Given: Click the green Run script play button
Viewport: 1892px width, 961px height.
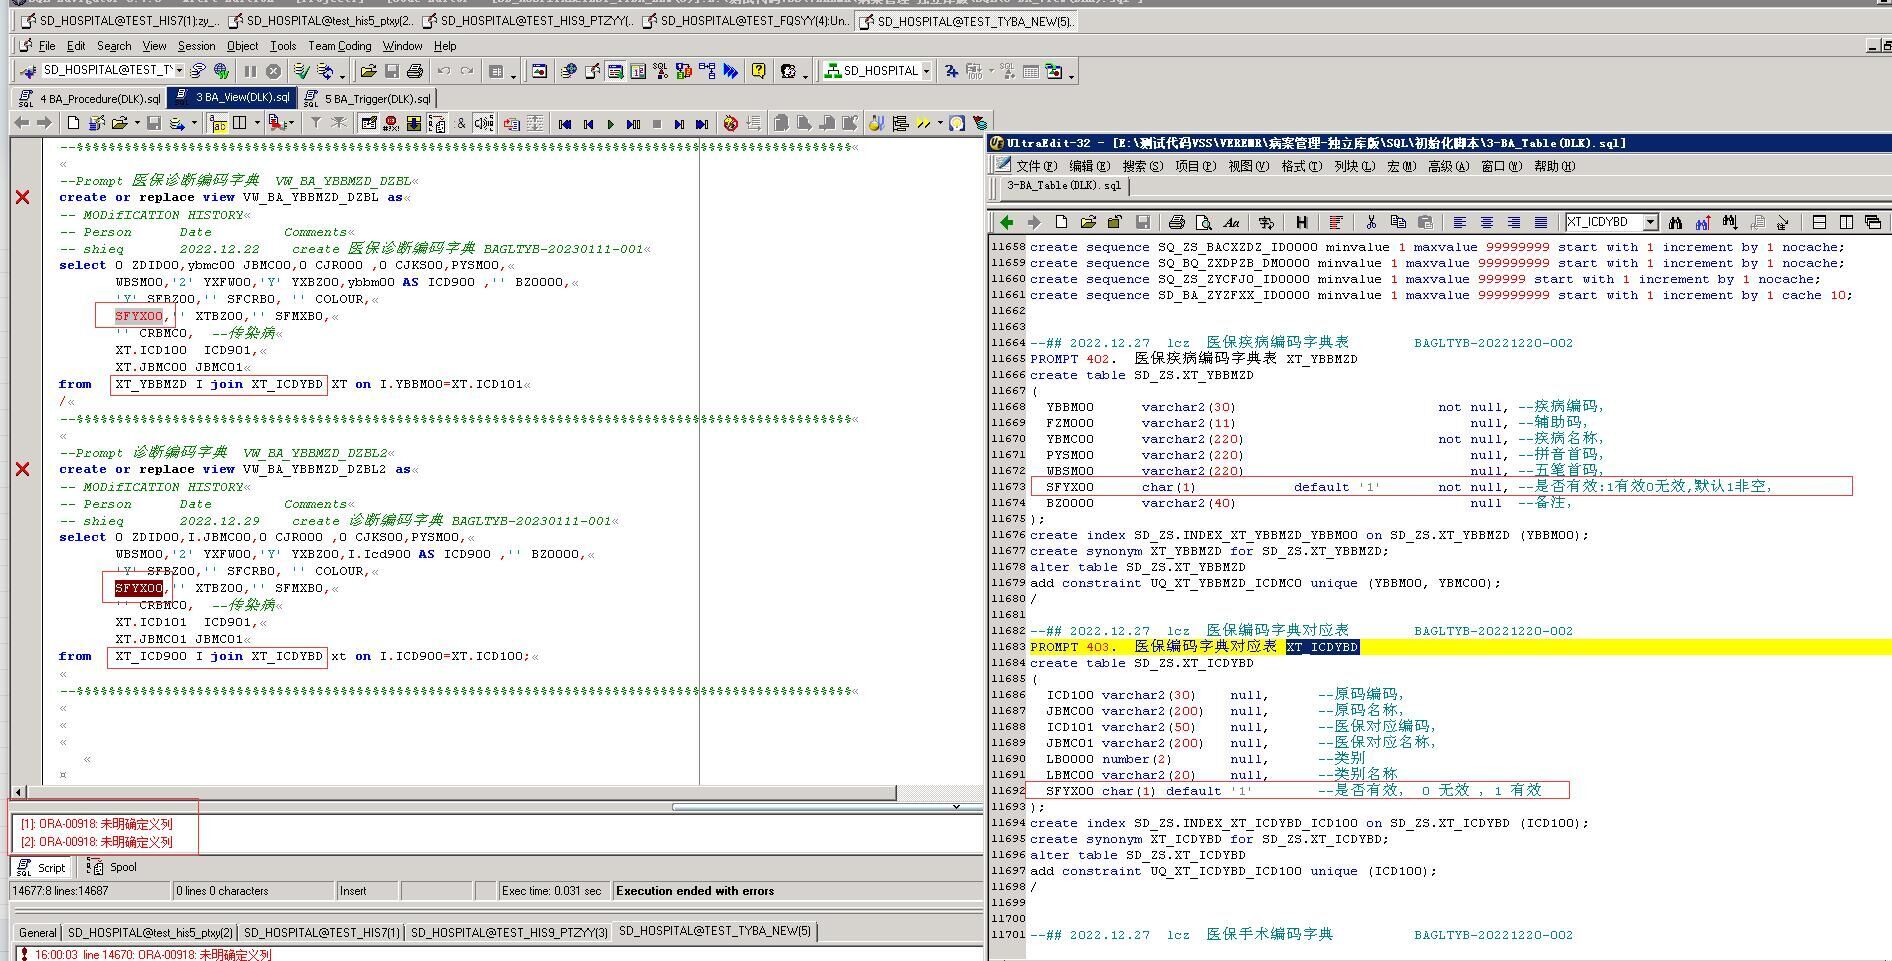Looking at the screenshot, I should click(x=610, y=124).
